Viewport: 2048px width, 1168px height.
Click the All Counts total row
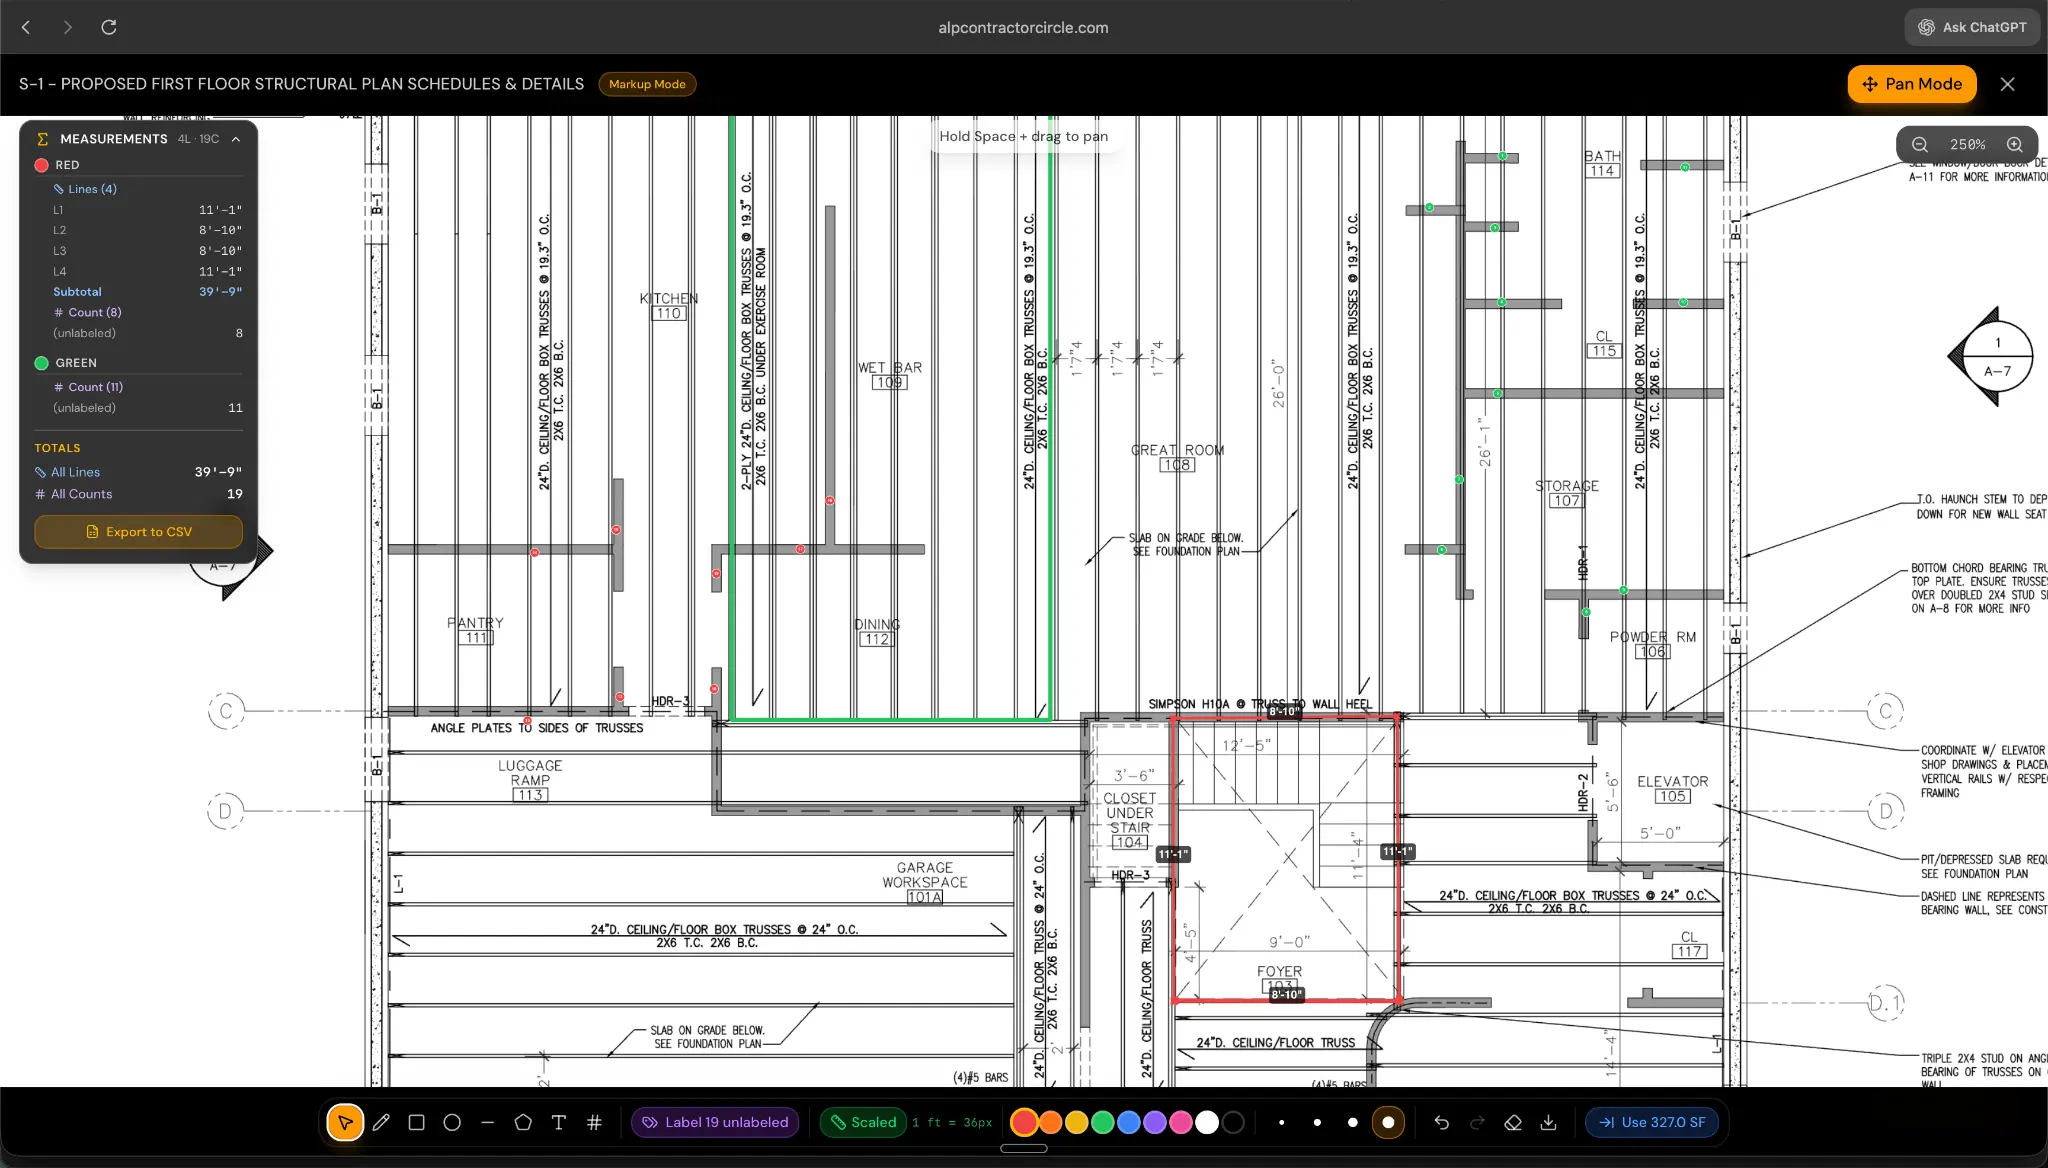point(138,494)
